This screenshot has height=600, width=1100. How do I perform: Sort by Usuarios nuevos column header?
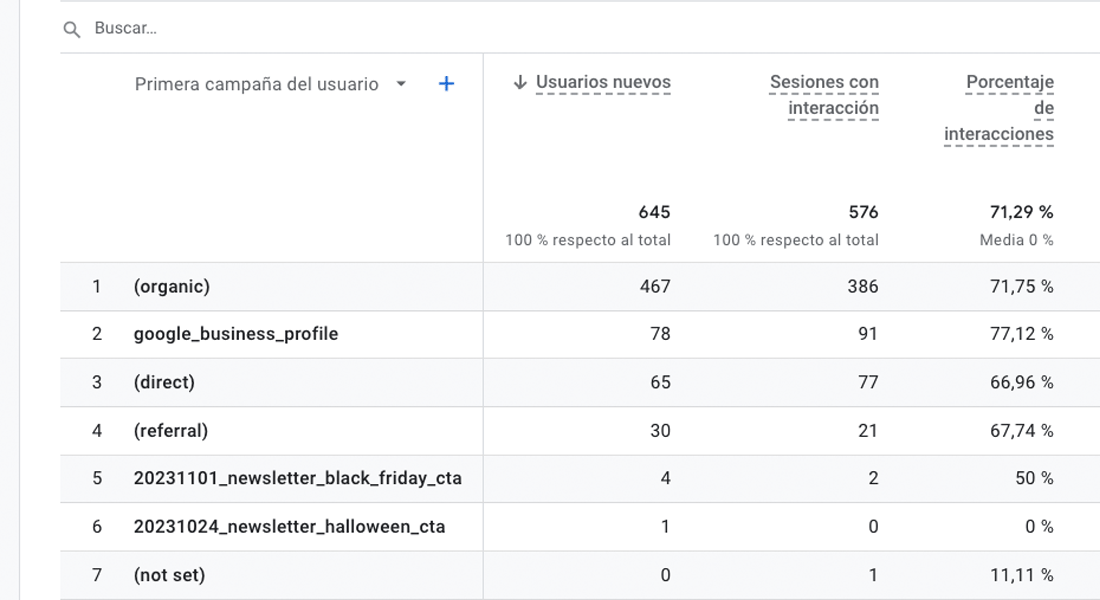pos(603,83)
